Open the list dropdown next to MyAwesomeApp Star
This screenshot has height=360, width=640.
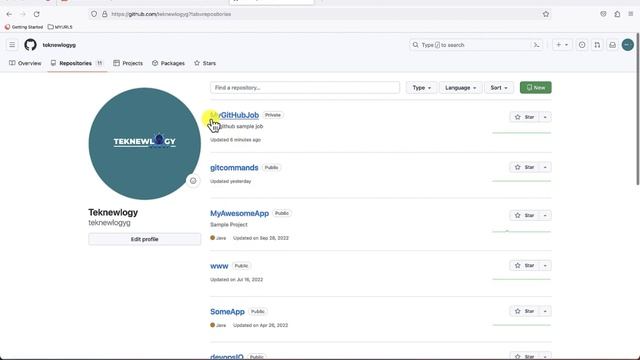click(x=545, y=216)
